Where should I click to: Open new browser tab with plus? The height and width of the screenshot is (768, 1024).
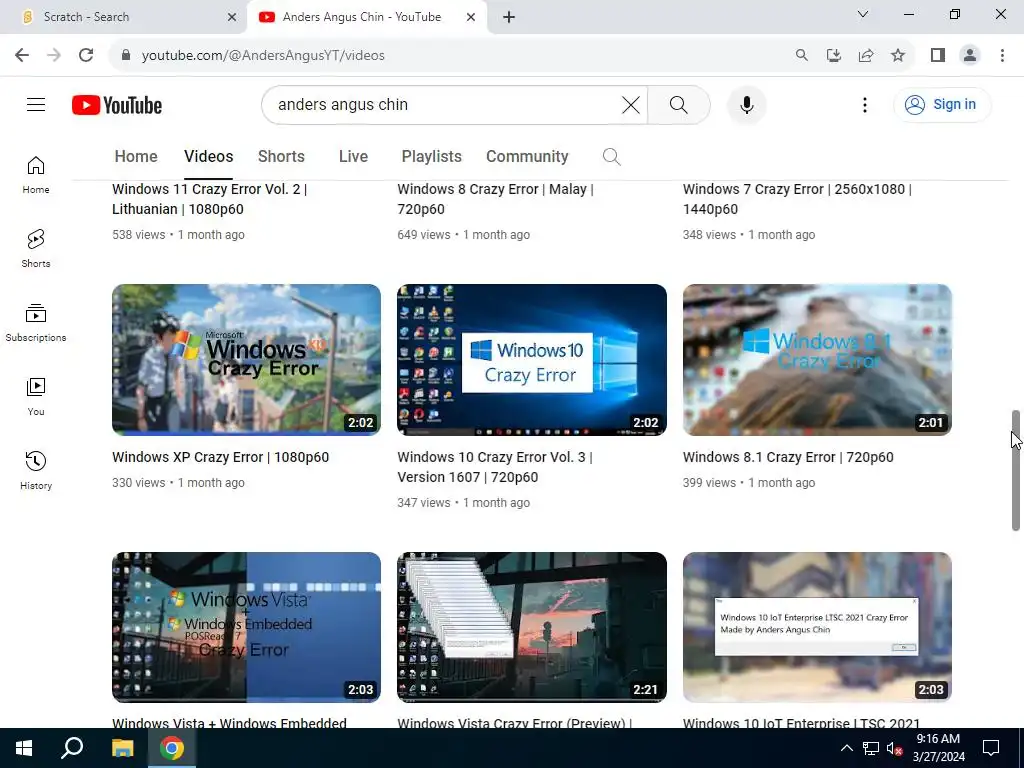click(509, 17)
